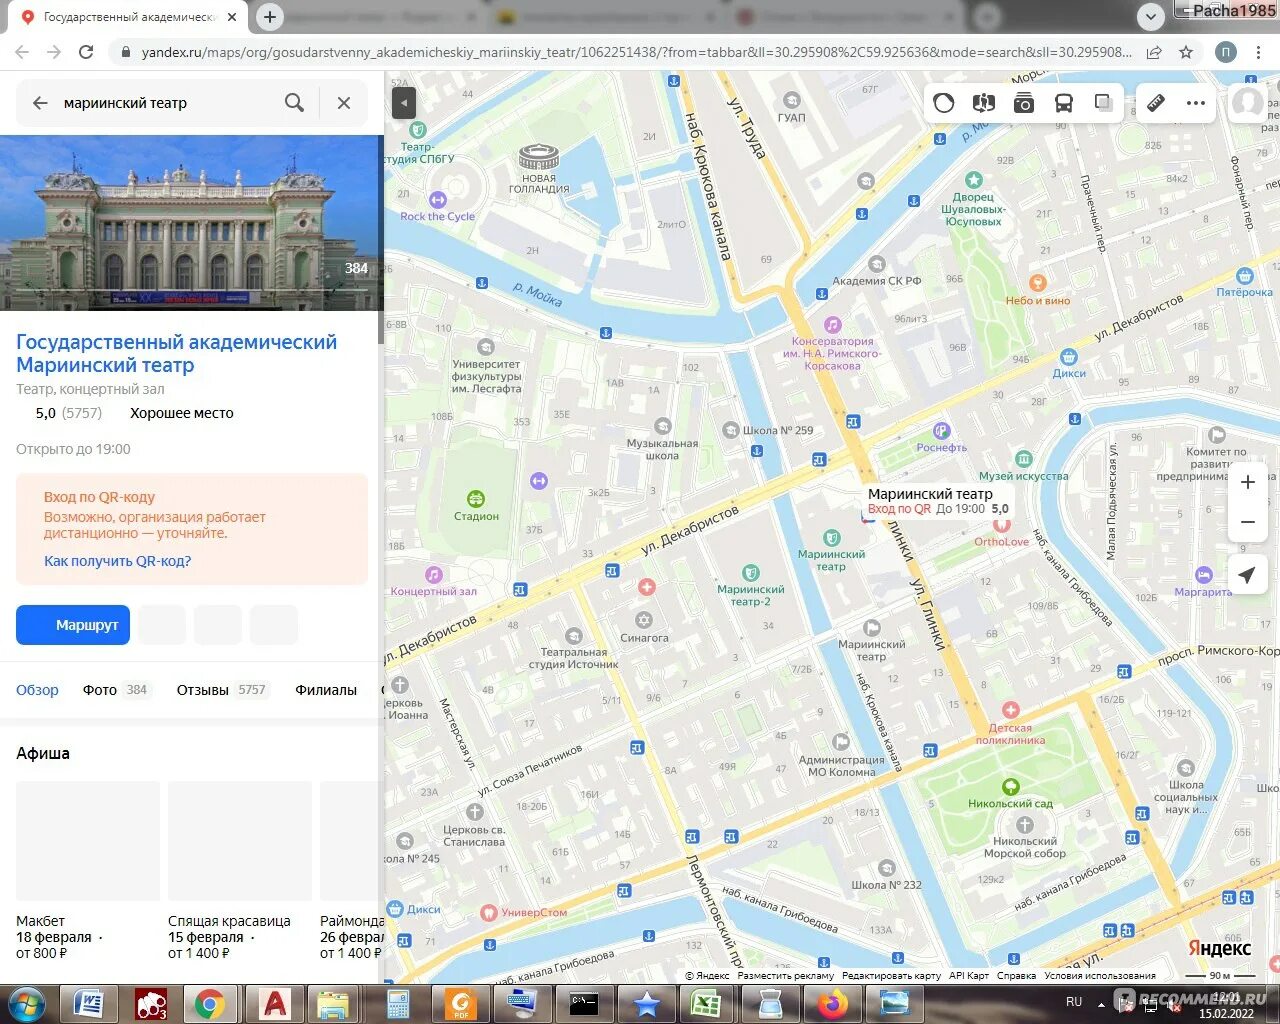Image resolution: width=1280 pixels, height=1024 pixels.
Task: Click the Государственный академический Мариинский театр title
Action: (x=177, y=353)
